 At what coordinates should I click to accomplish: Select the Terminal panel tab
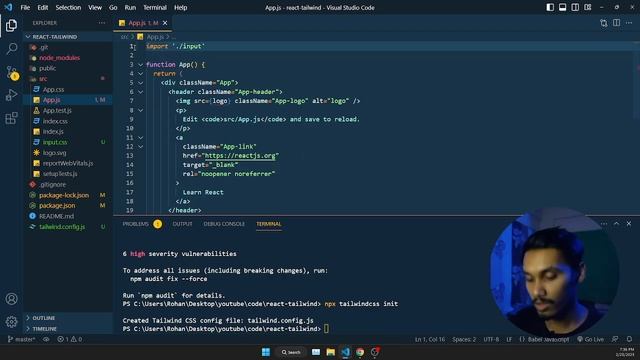(269, 224)
